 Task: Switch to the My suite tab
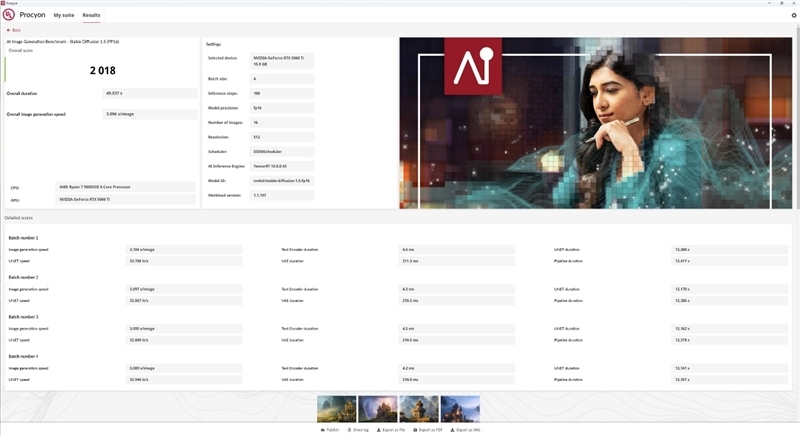pyautogui.click(x=64, y=15)
